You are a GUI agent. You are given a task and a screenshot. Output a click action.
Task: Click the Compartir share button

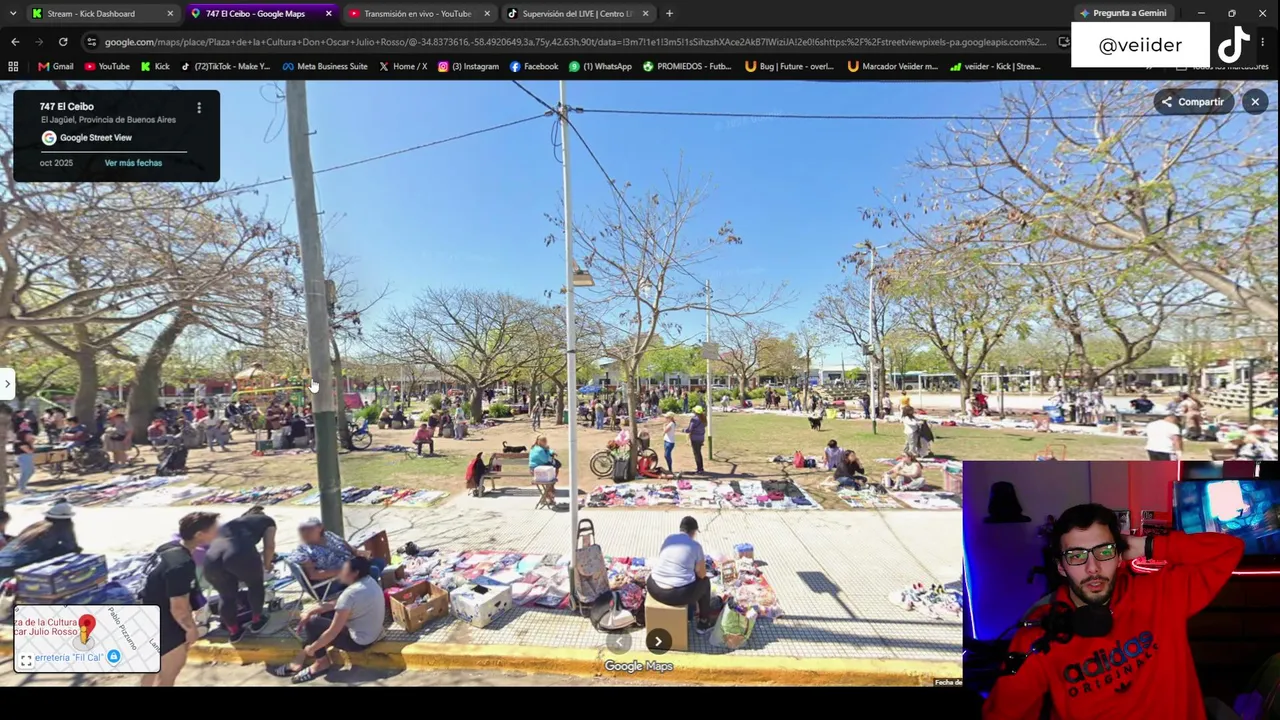coord(1192,102)
